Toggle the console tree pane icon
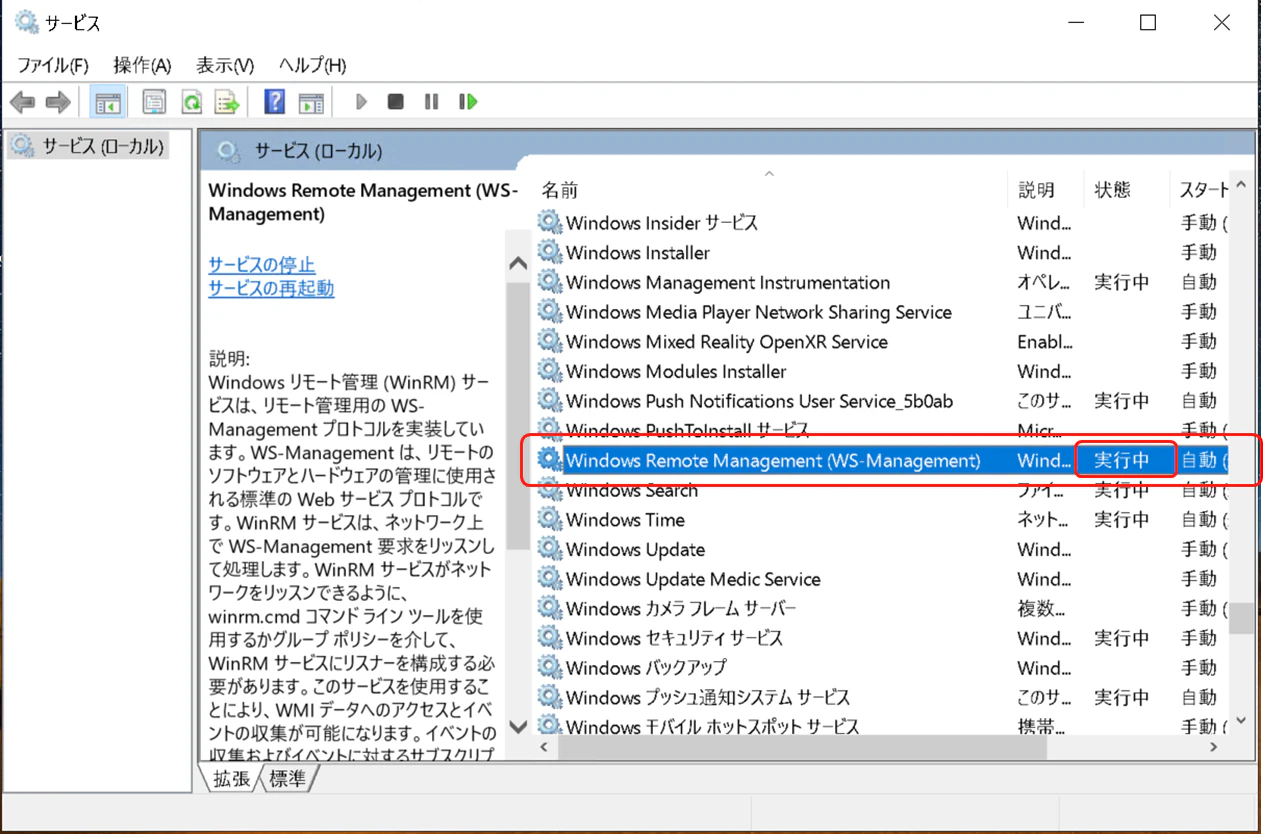The height and width of the screenshot is (834, 1263). point(108,102)
